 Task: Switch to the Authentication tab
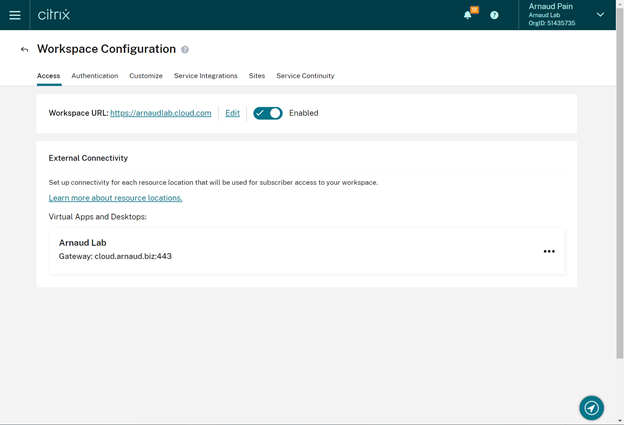point(95,76)
